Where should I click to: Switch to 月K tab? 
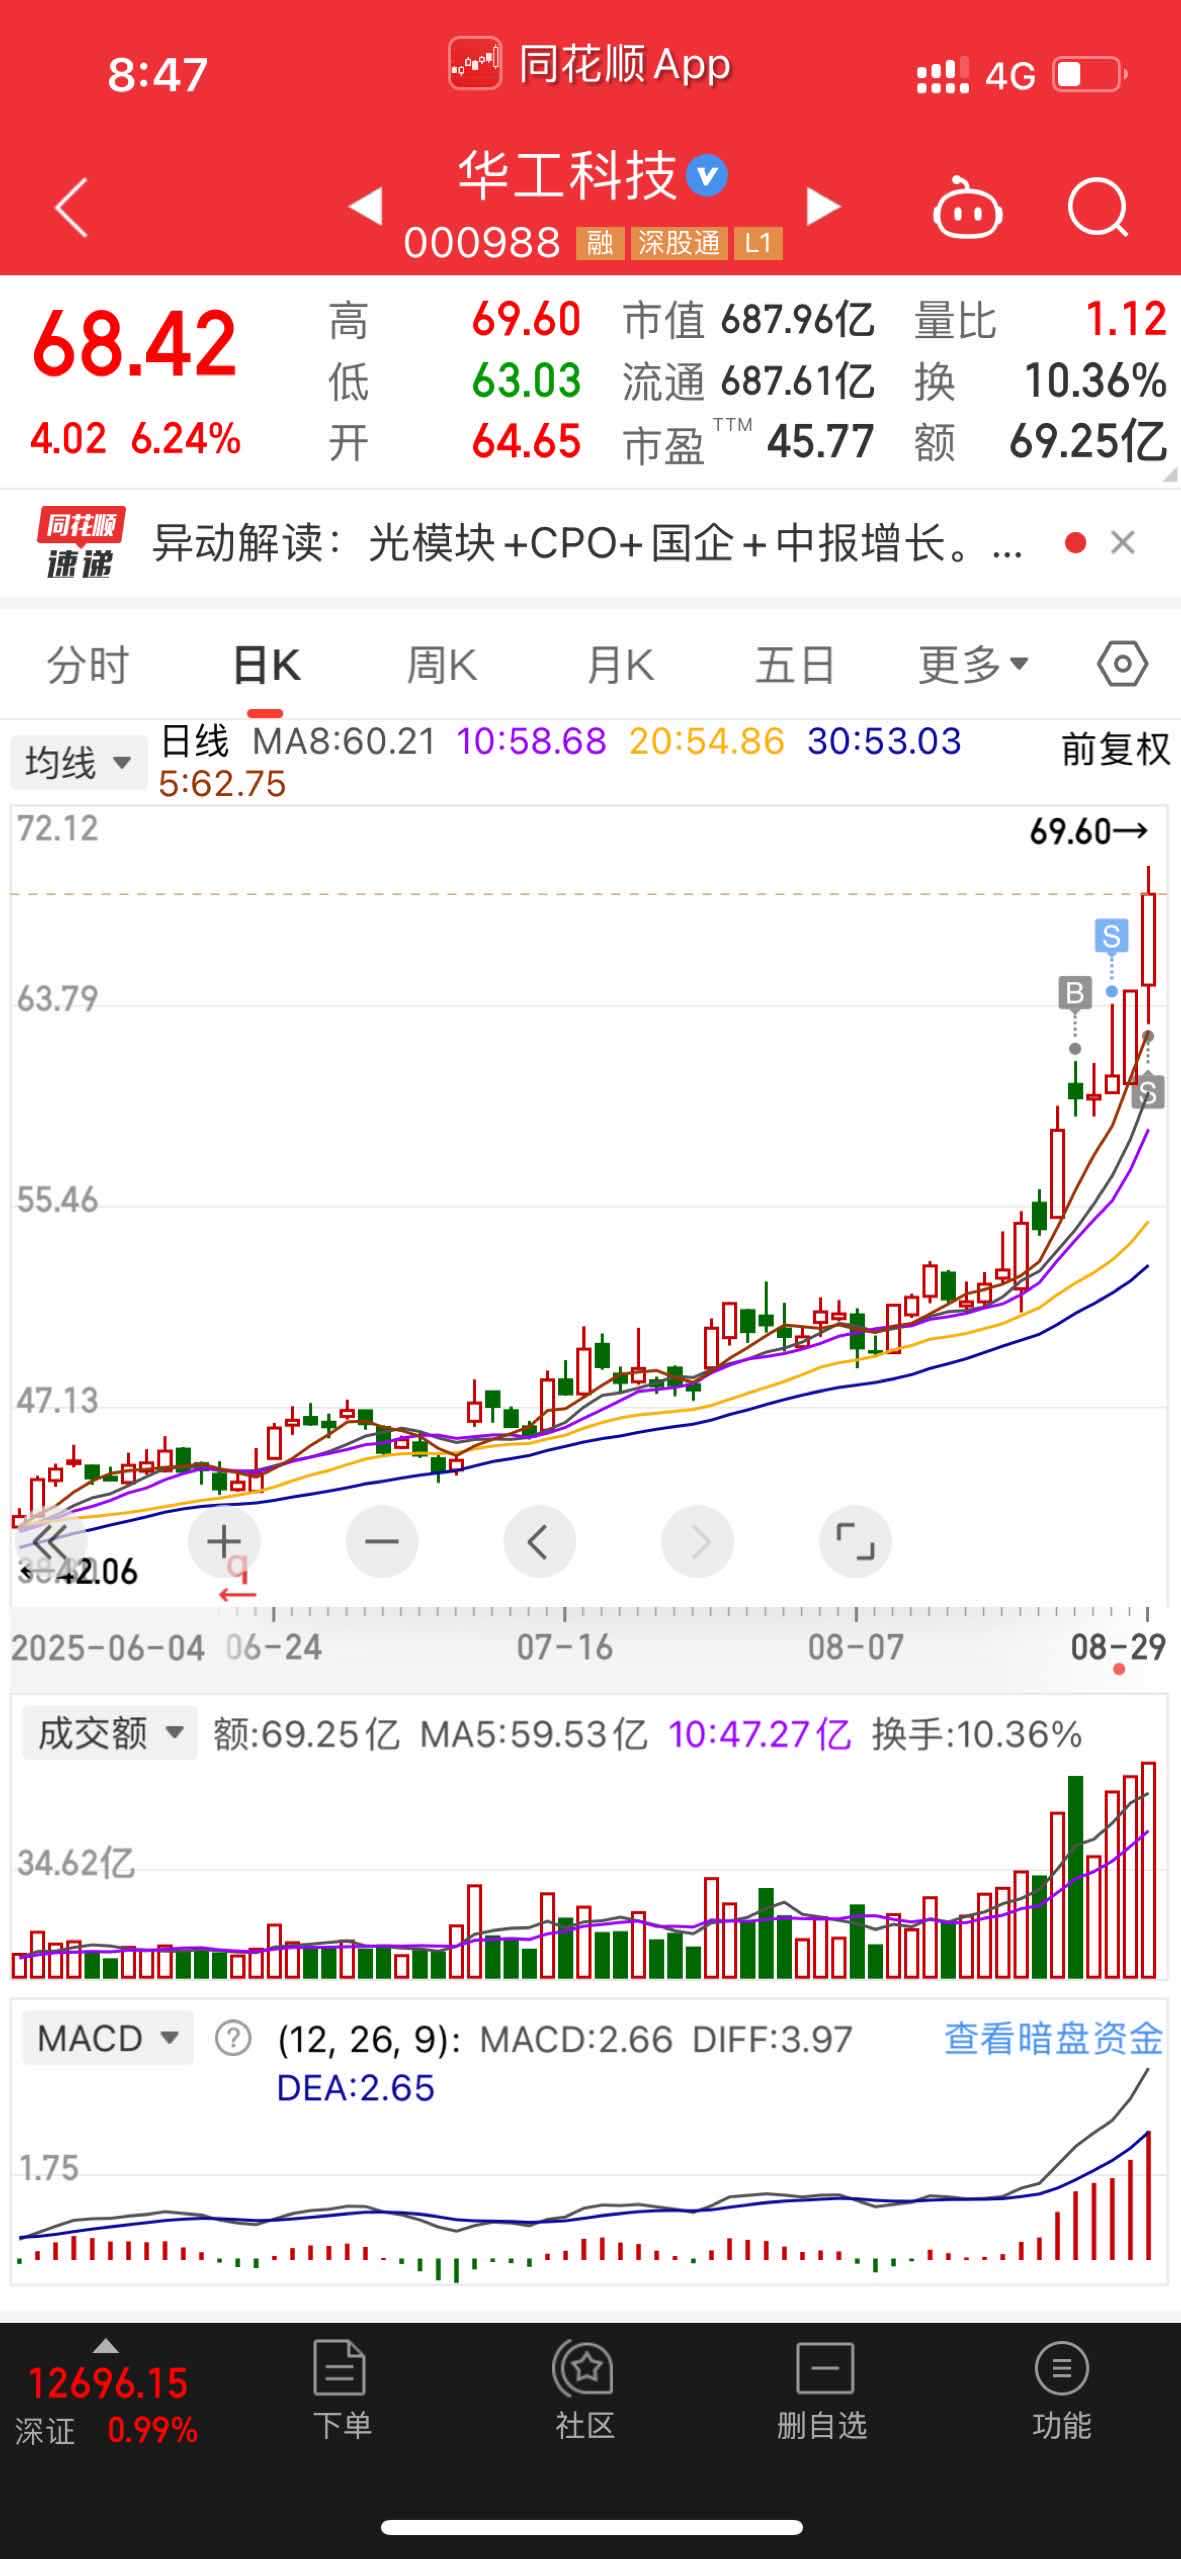[620, 665]
